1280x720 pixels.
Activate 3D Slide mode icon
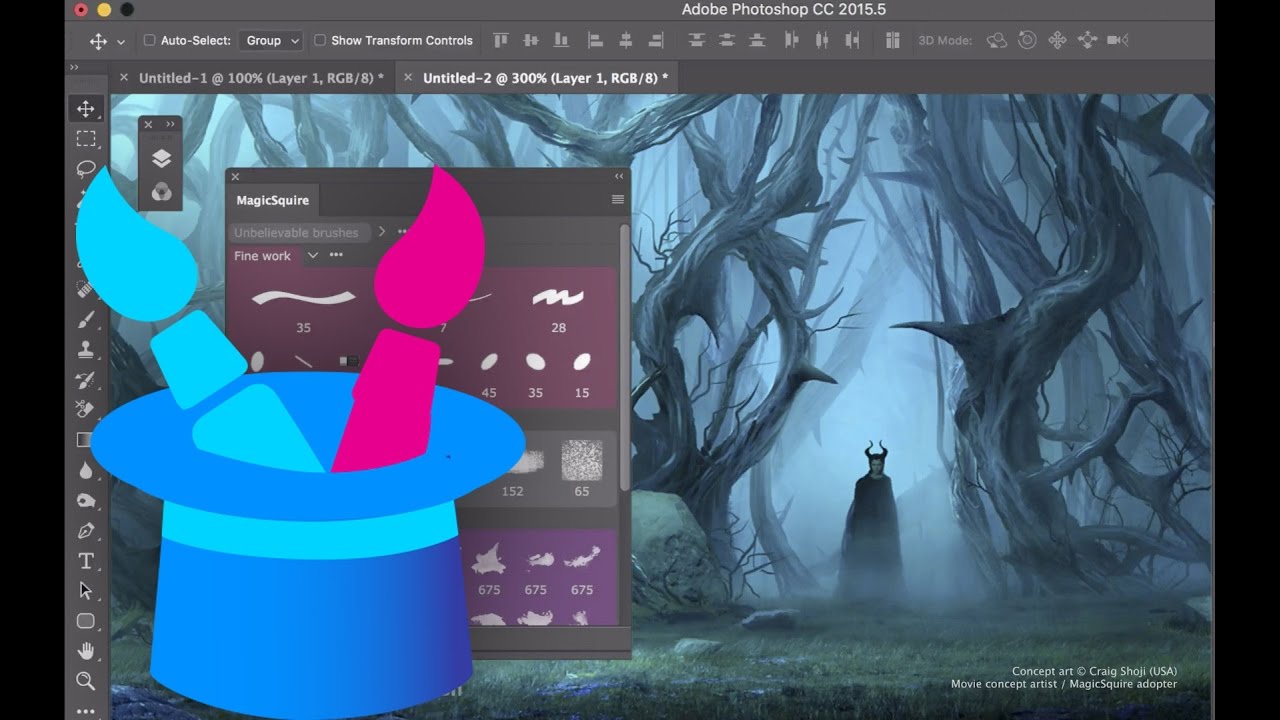1087,40
